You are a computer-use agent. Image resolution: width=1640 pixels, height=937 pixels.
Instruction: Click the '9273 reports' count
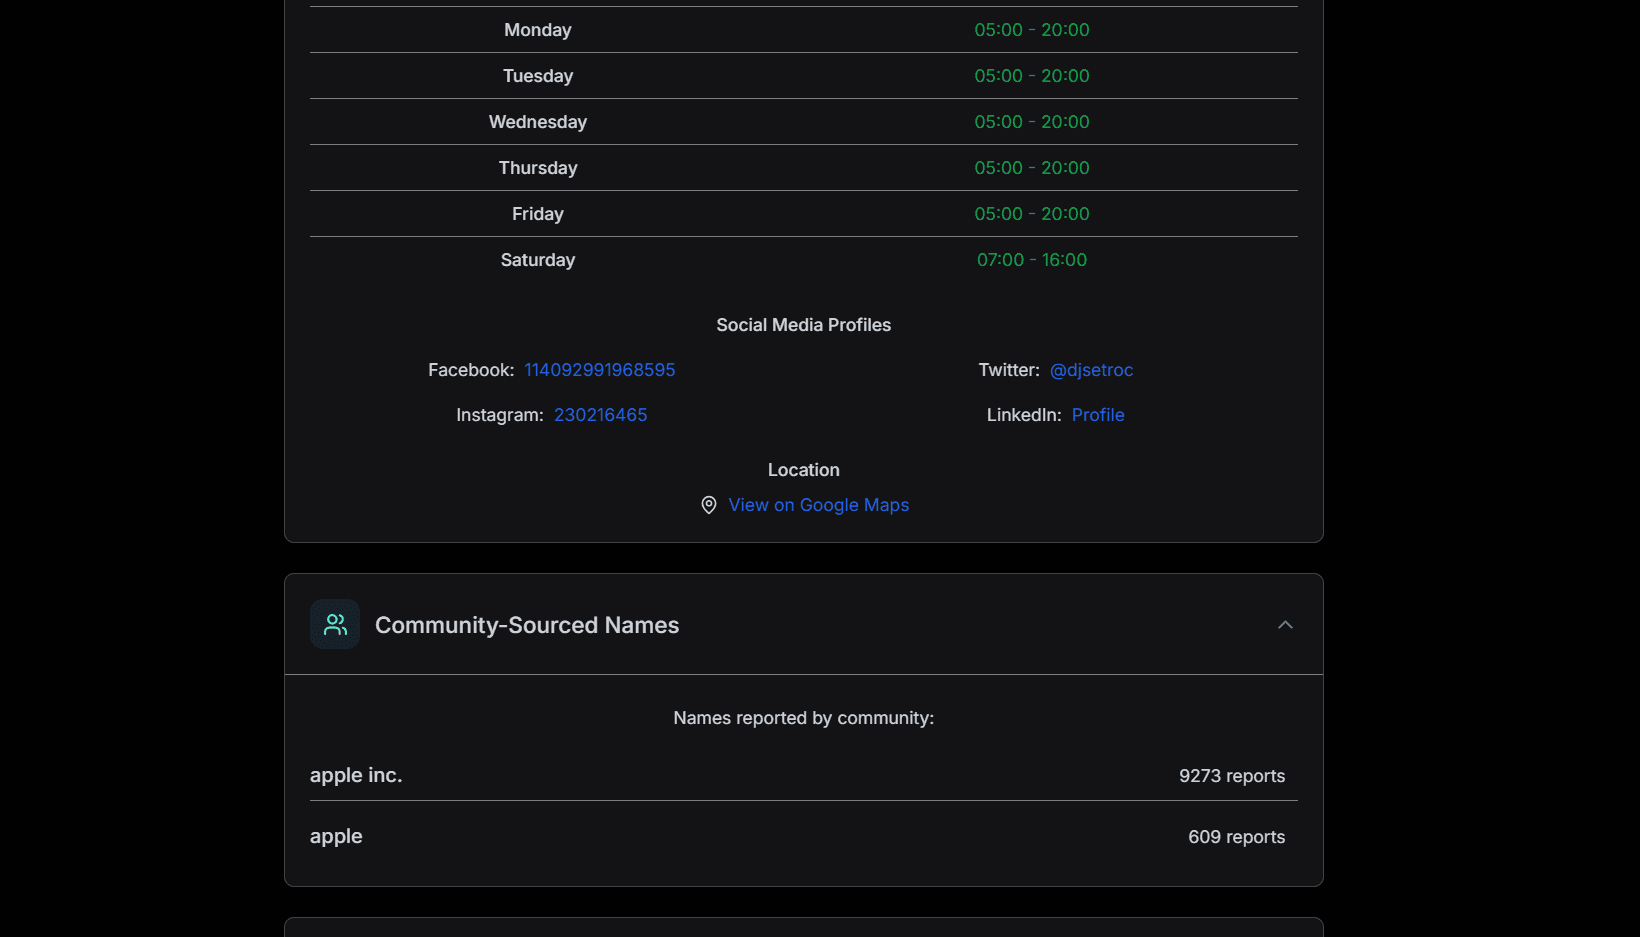(x=1232, y=776)
